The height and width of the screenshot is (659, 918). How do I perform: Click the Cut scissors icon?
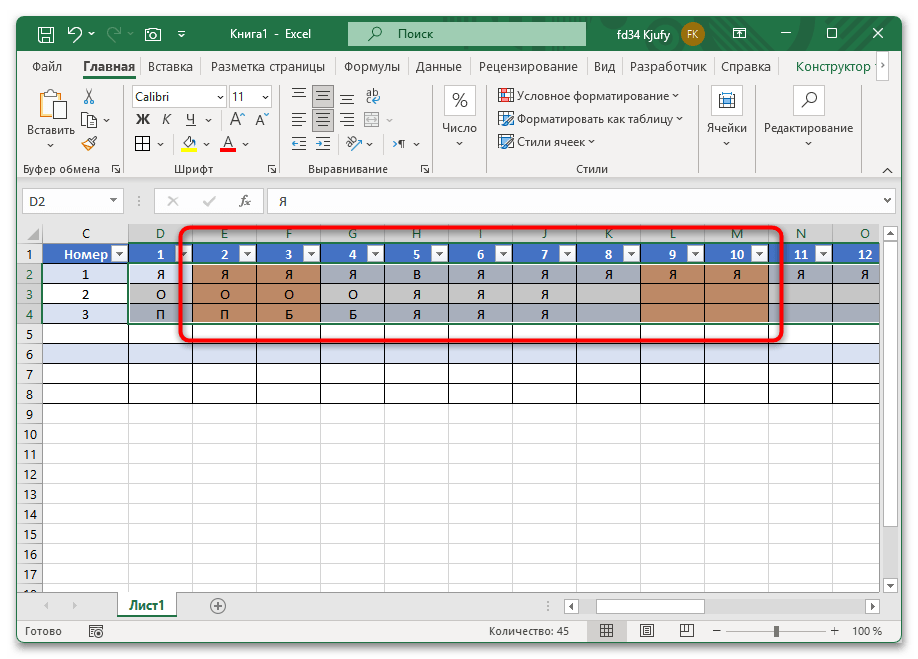[89, 97]
